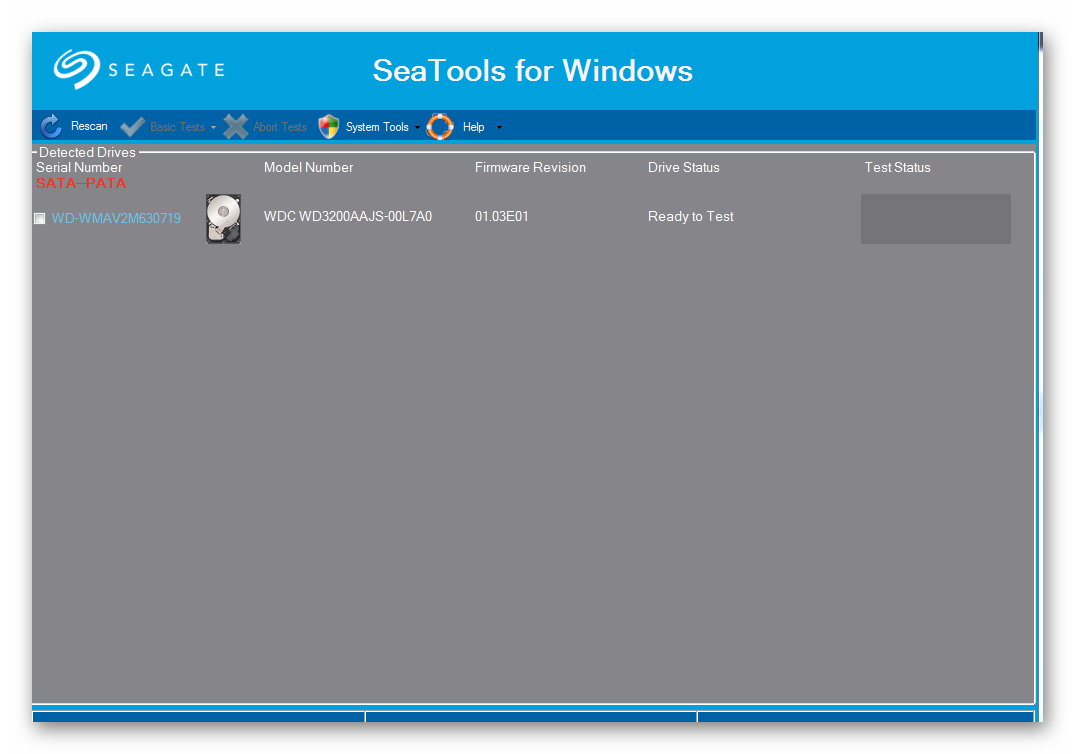Click the System Tools shield icon
This screenshot has width=1075, height=754.
point(329,127)
